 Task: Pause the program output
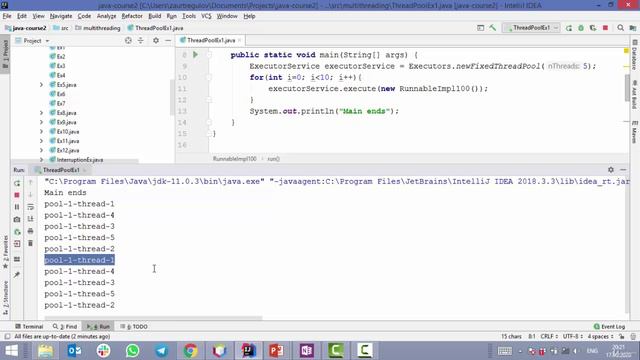pyautogui.click(x=17, y=207)
